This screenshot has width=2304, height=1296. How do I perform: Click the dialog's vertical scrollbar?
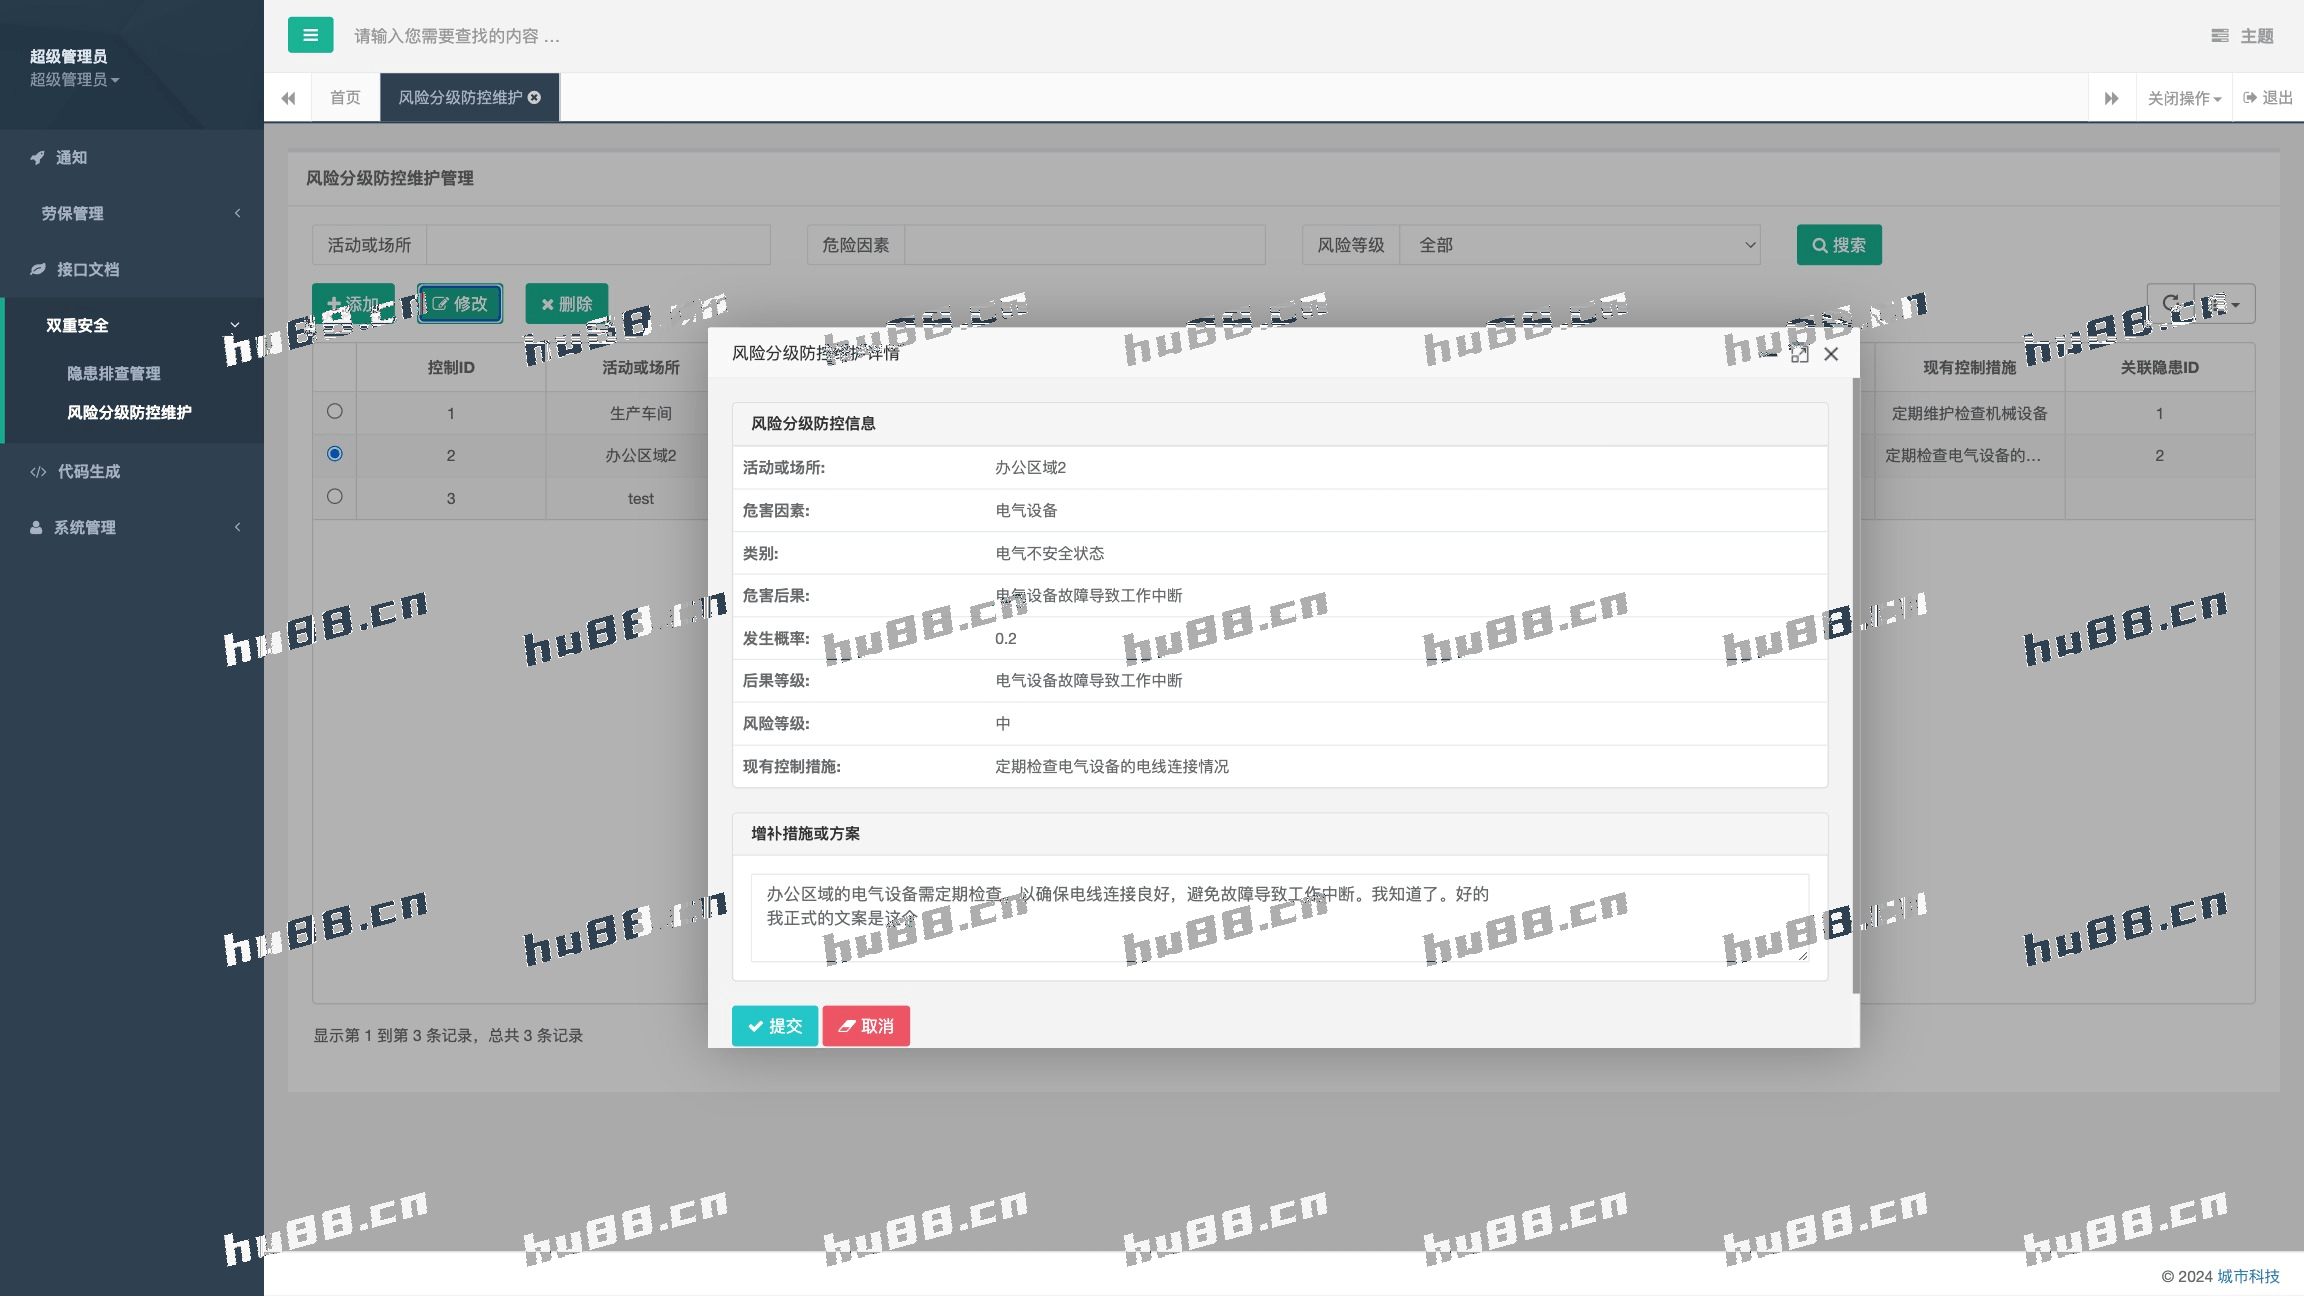coord(1855,685)
